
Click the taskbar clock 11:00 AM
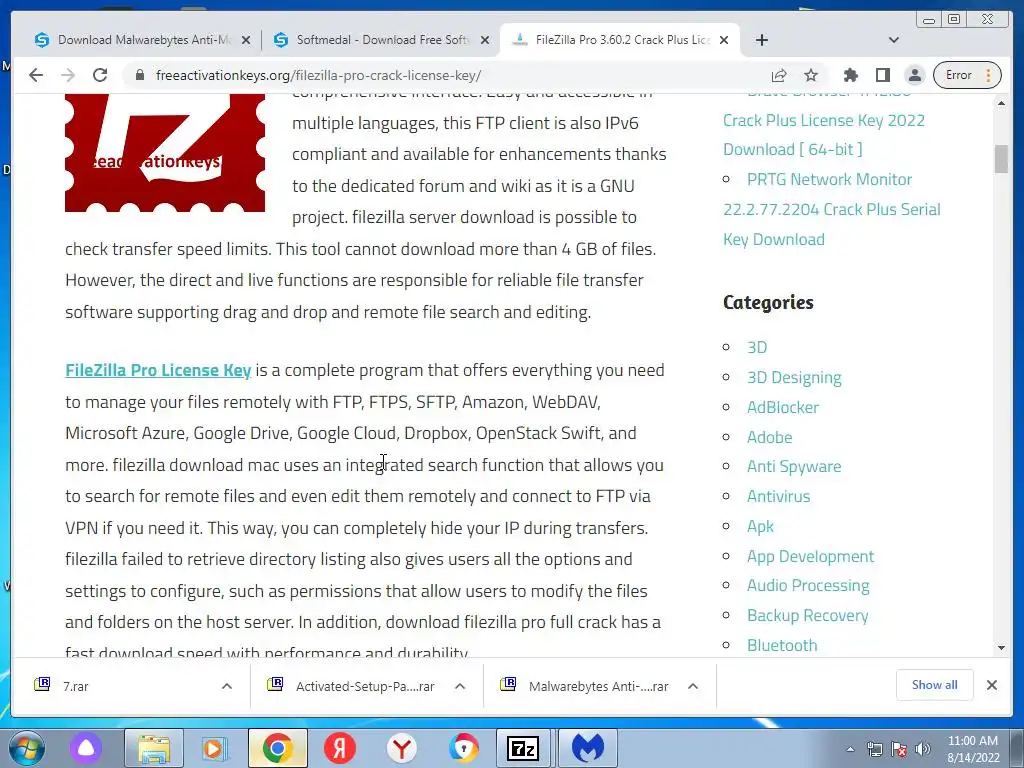[973, 749]
